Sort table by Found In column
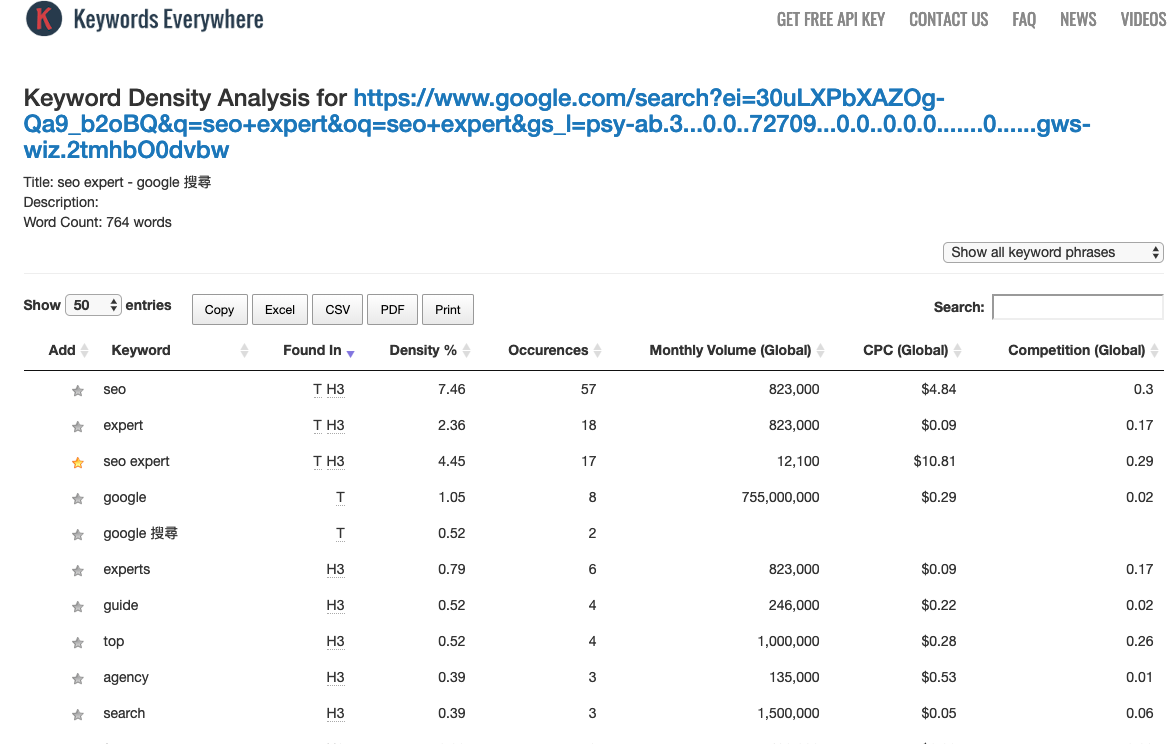 pos(318,350)
